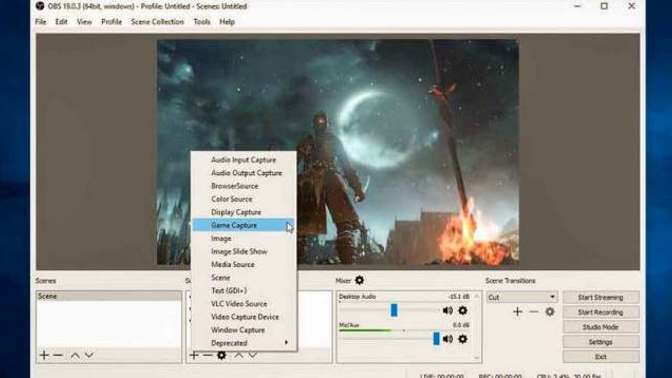Move source down arrow icon
Viewport: 672px width, 378px height.
(253, 355)
